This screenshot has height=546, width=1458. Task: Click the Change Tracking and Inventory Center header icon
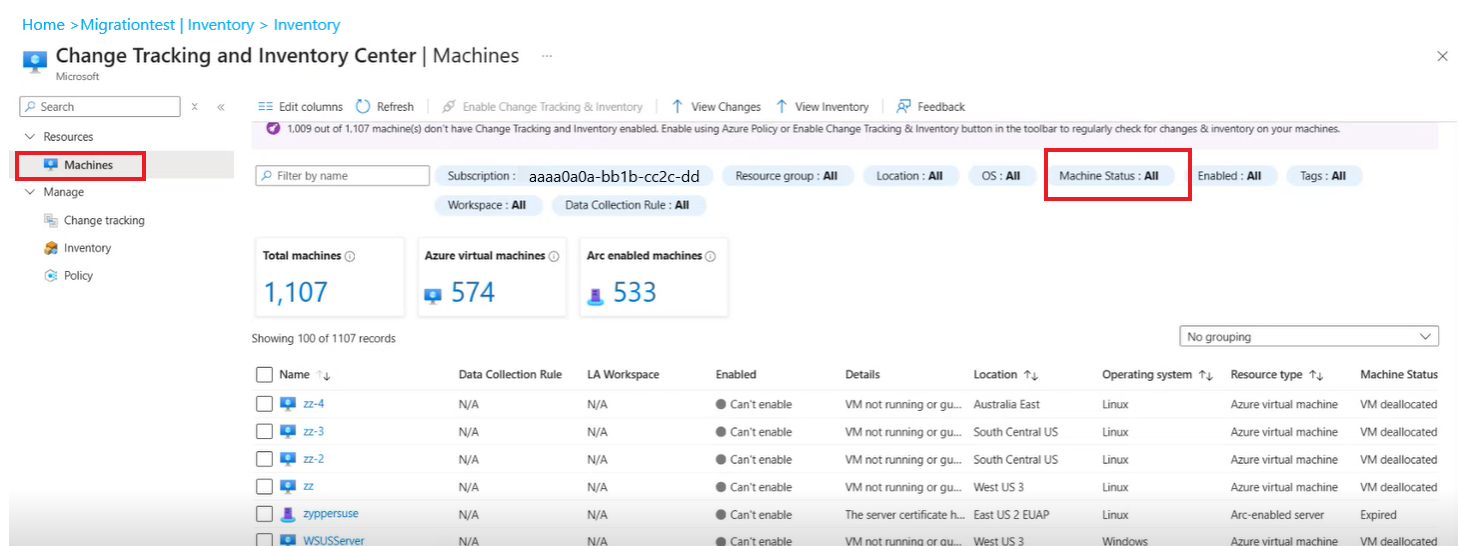pos(35,60)
